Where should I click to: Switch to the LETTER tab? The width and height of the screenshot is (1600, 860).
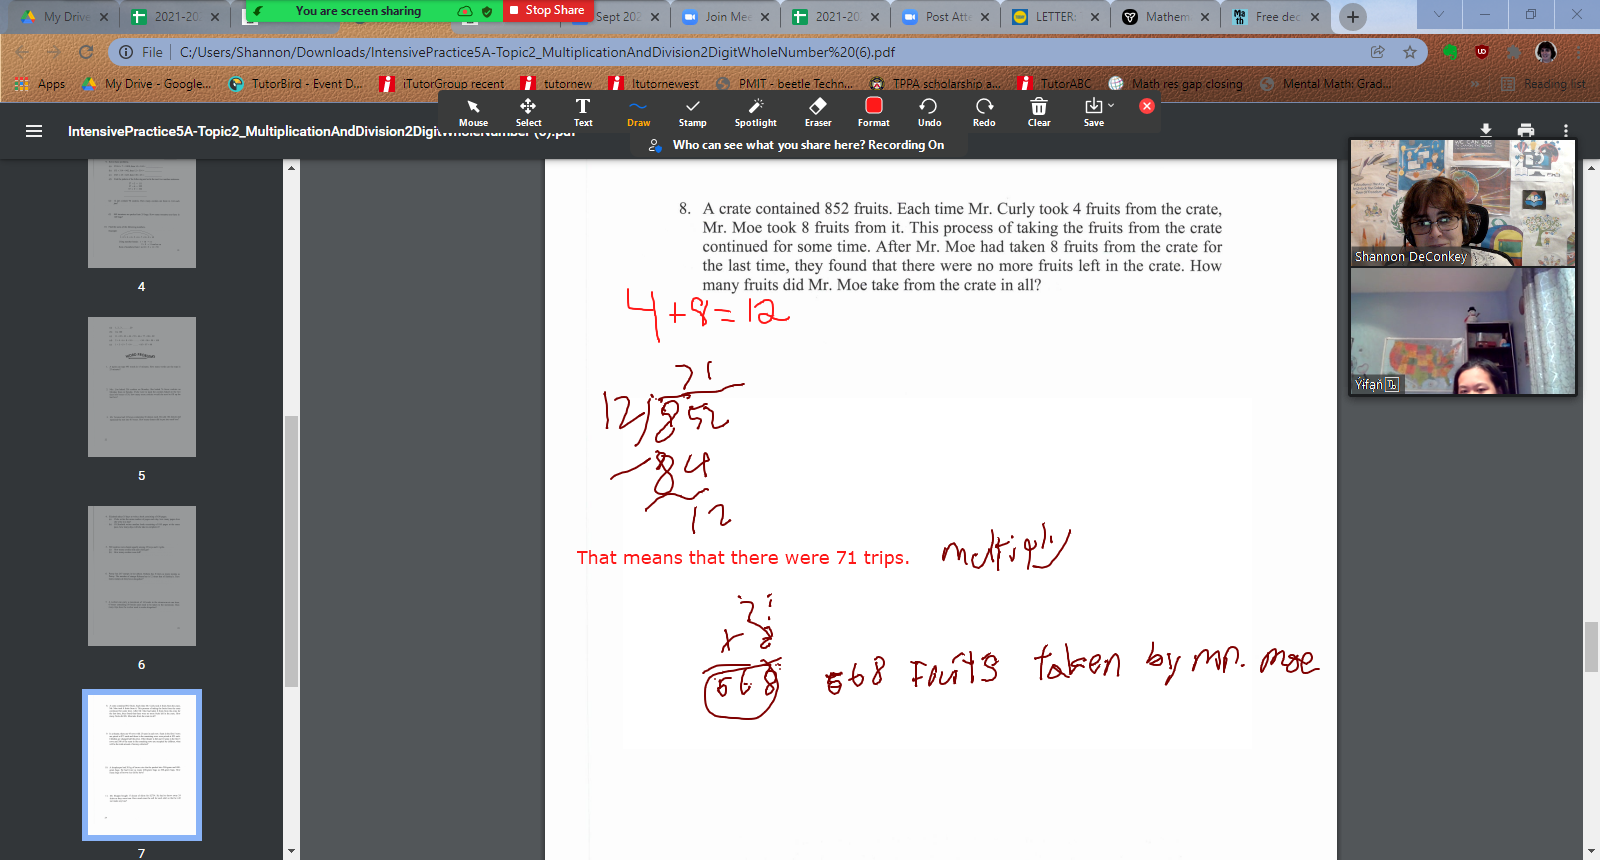point(1054,17)
